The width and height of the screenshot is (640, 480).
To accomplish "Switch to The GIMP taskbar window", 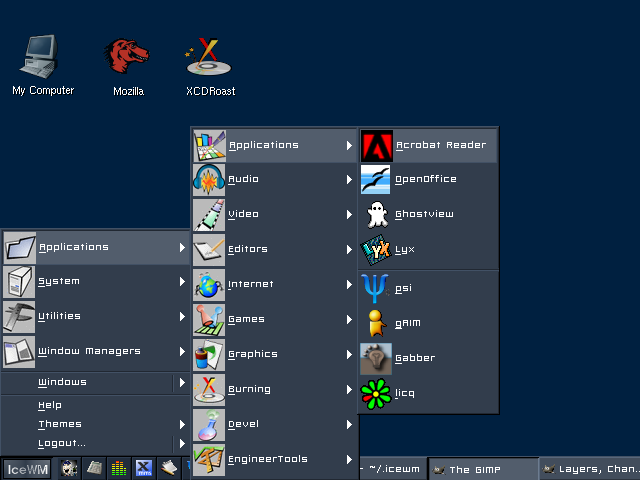I will 483,469.
